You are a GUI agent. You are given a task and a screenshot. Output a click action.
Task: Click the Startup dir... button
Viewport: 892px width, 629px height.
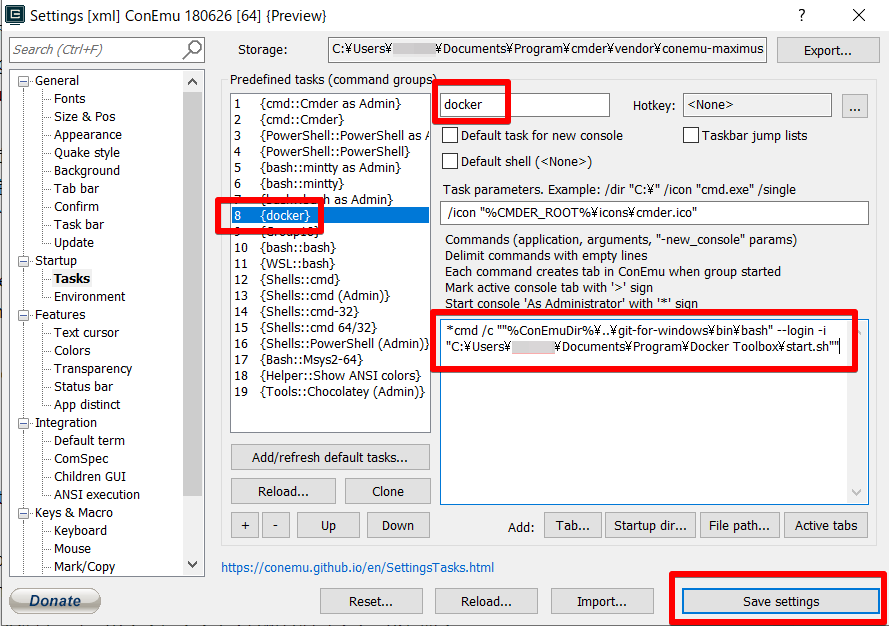pyautogui.click(x=650, y=525)
